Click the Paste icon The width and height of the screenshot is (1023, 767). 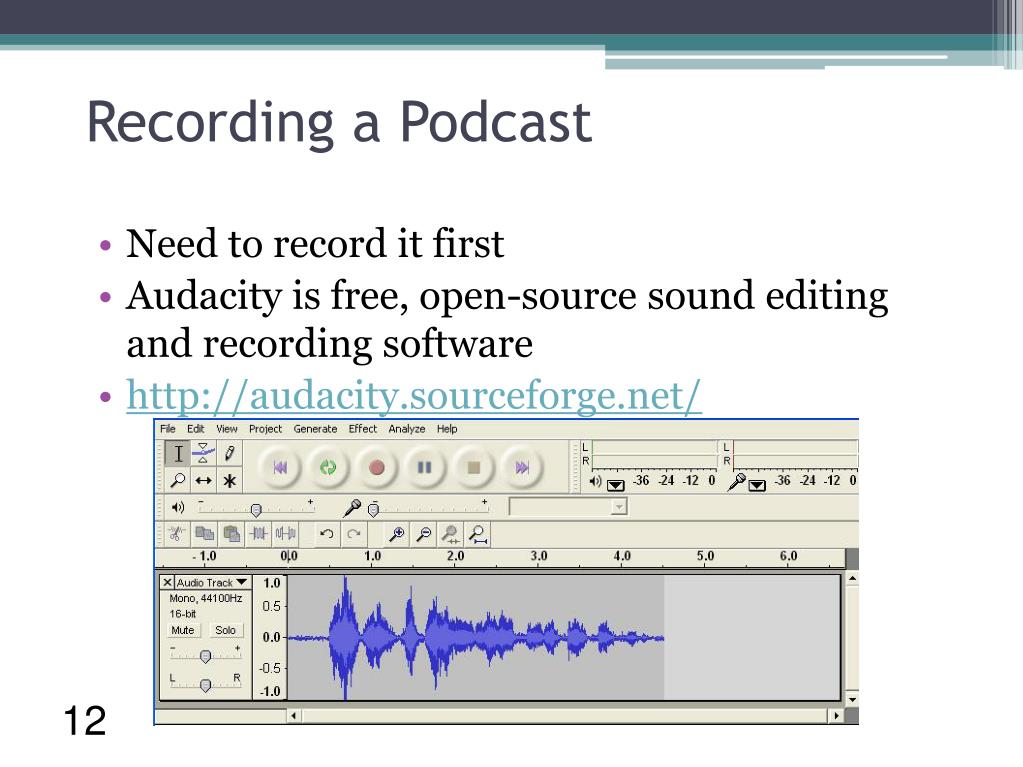click(x=232, y=534)
